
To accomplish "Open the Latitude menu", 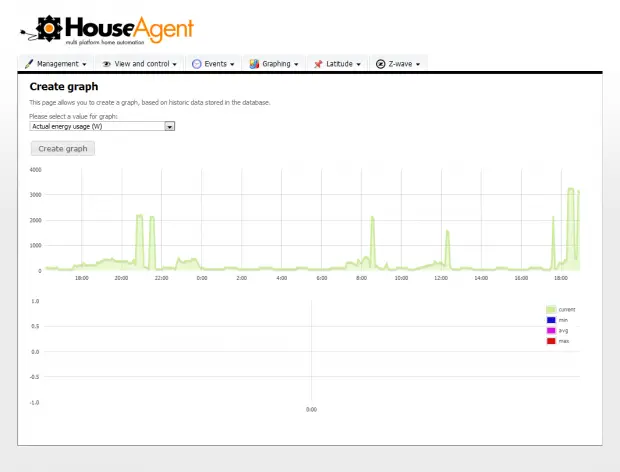I will [337, 64].
